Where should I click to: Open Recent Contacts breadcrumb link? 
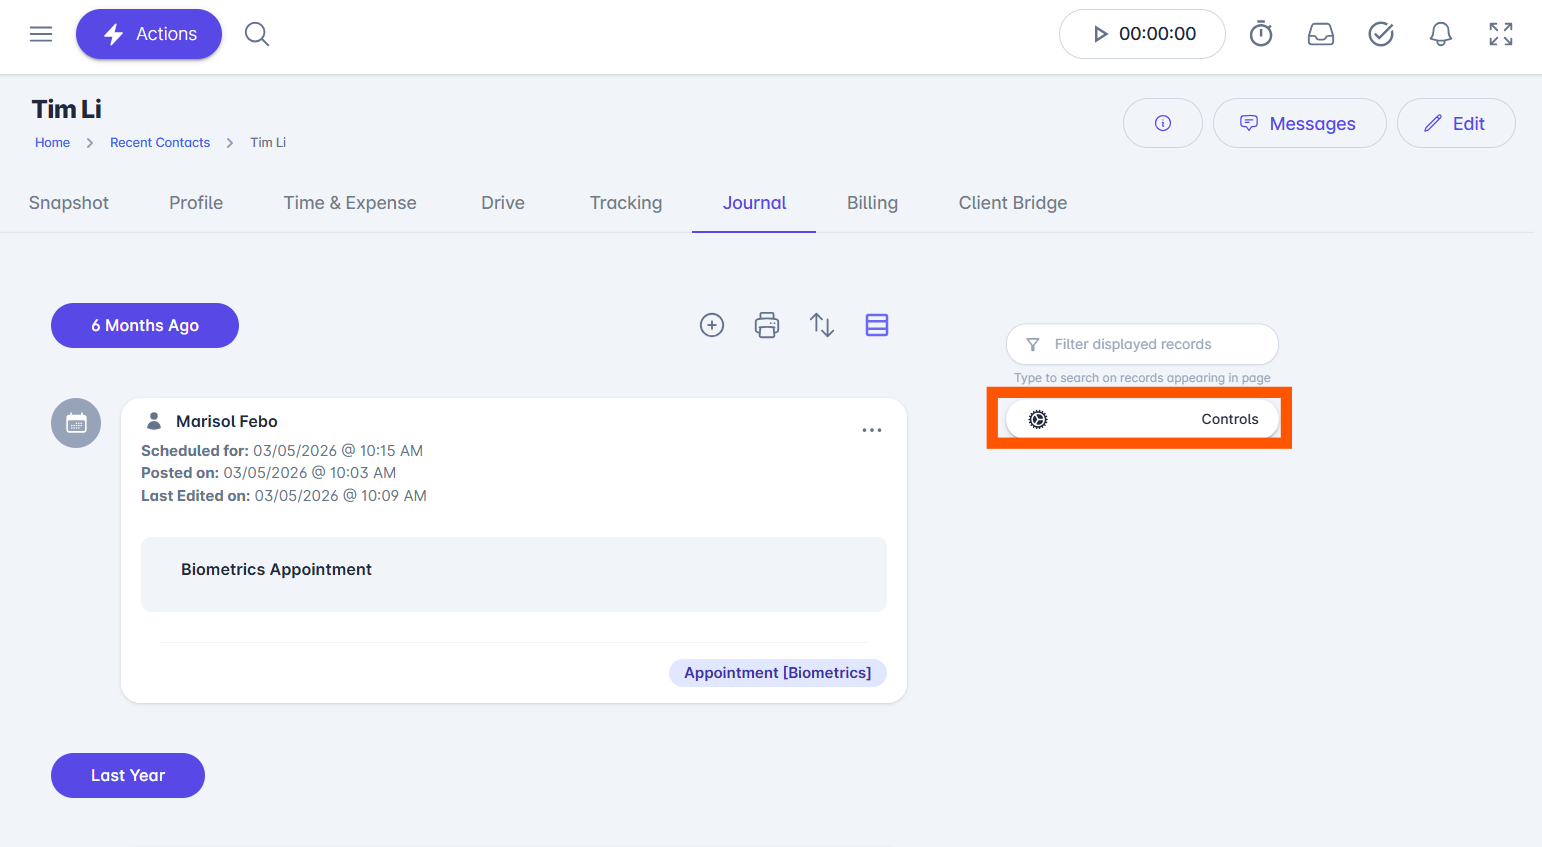[160, 142]
